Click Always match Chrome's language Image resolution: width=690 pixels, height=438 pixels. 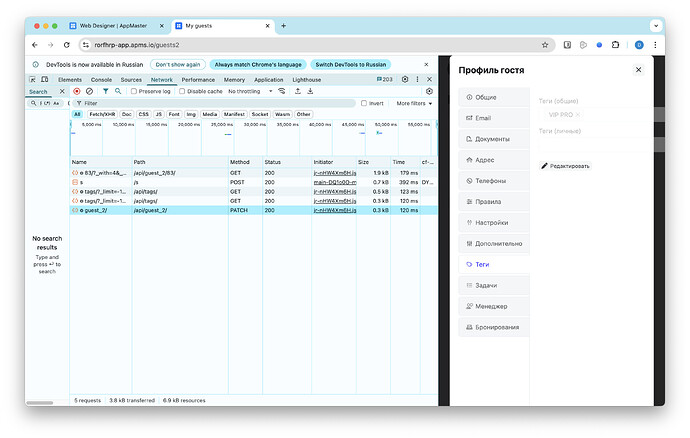(258, 65)
